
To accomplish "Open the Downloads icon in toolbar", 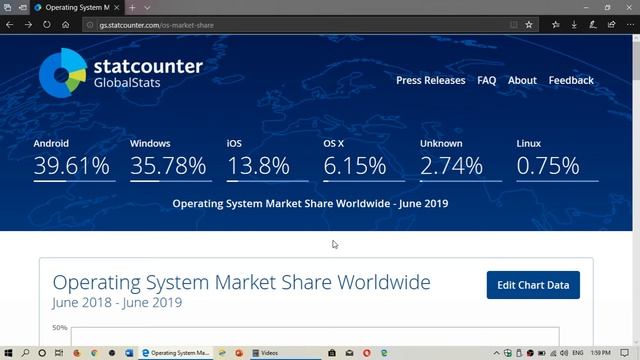I will click(574, 25).
